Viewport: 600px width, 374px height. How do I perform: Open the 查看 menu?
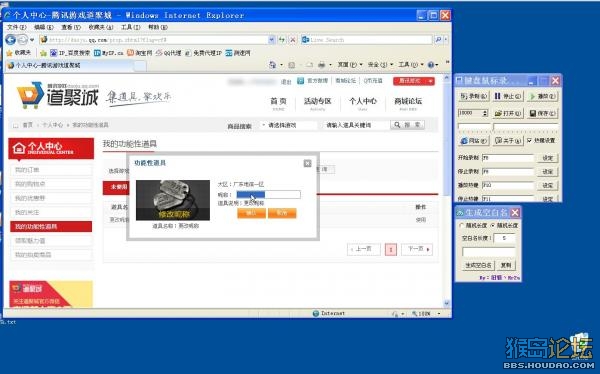[71, 27]
